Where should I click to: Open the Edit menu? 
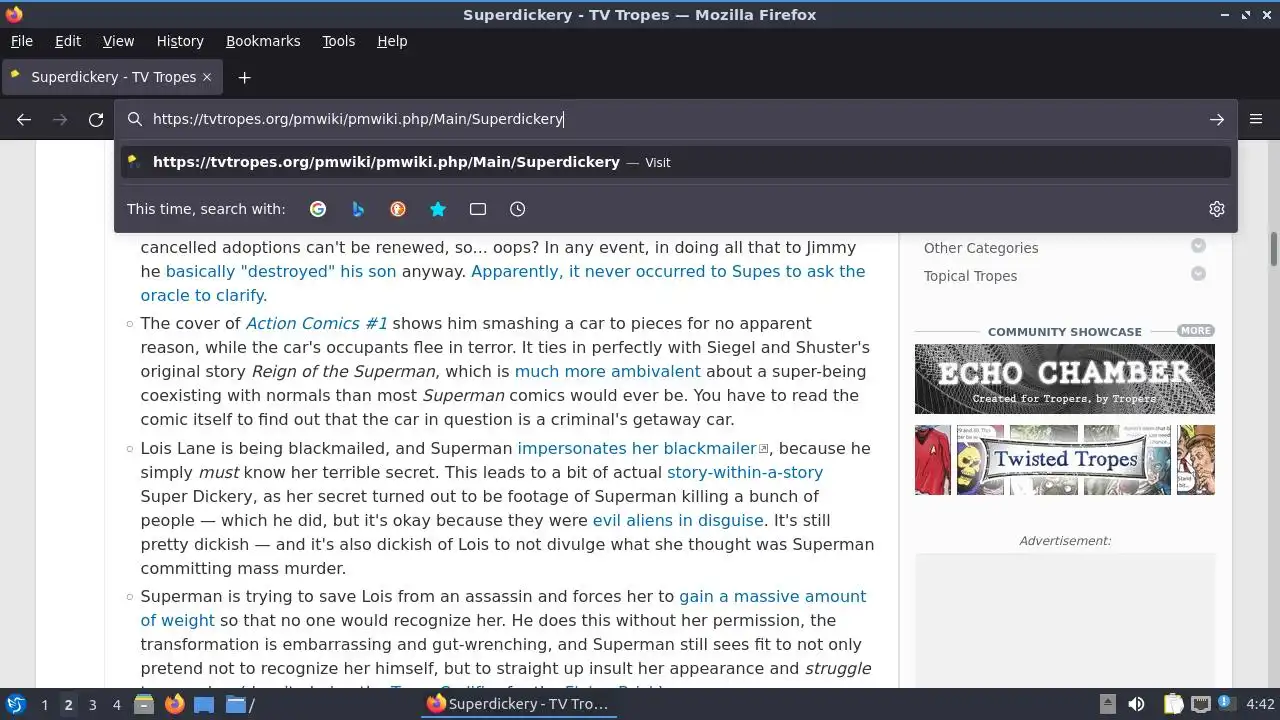pos(68,41)
